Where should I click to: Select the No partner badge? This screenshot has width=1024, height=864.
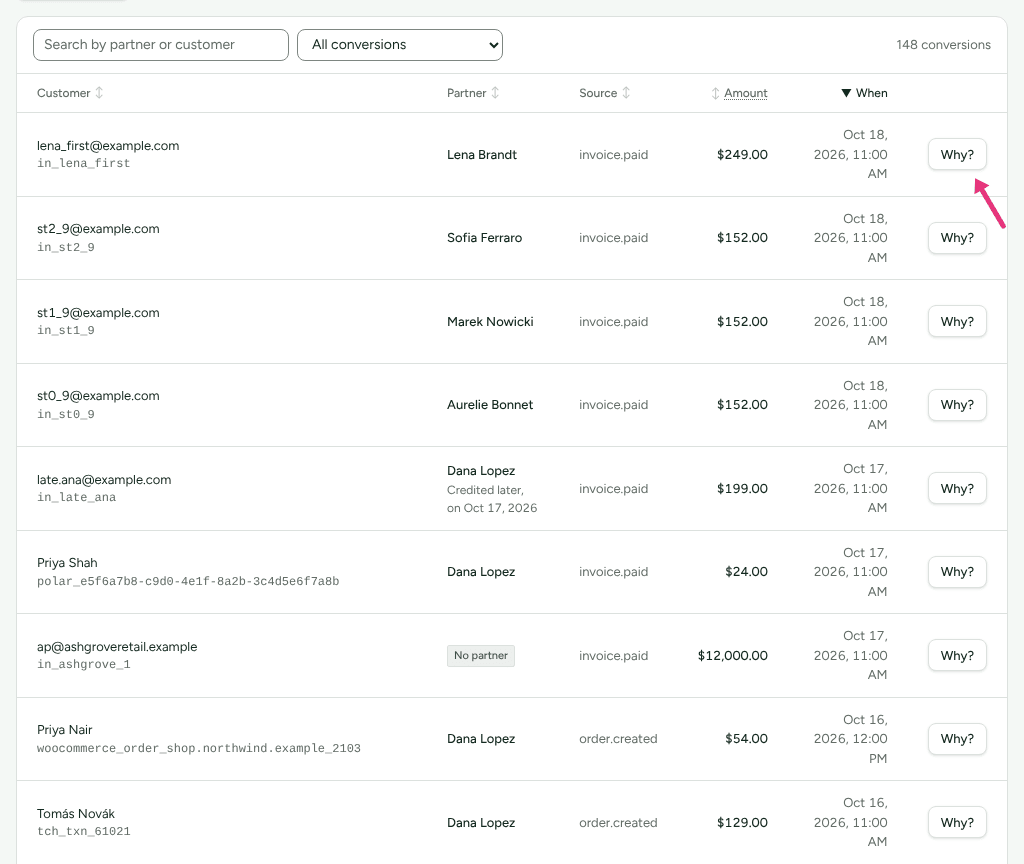(481, 656)
